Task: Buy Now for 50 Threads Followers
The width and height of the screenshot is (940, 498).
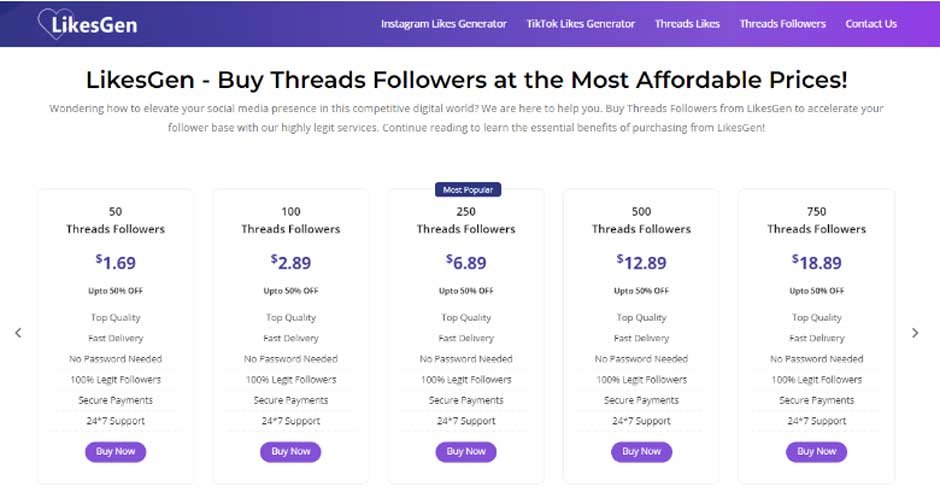Action: [x=116, y=451]
